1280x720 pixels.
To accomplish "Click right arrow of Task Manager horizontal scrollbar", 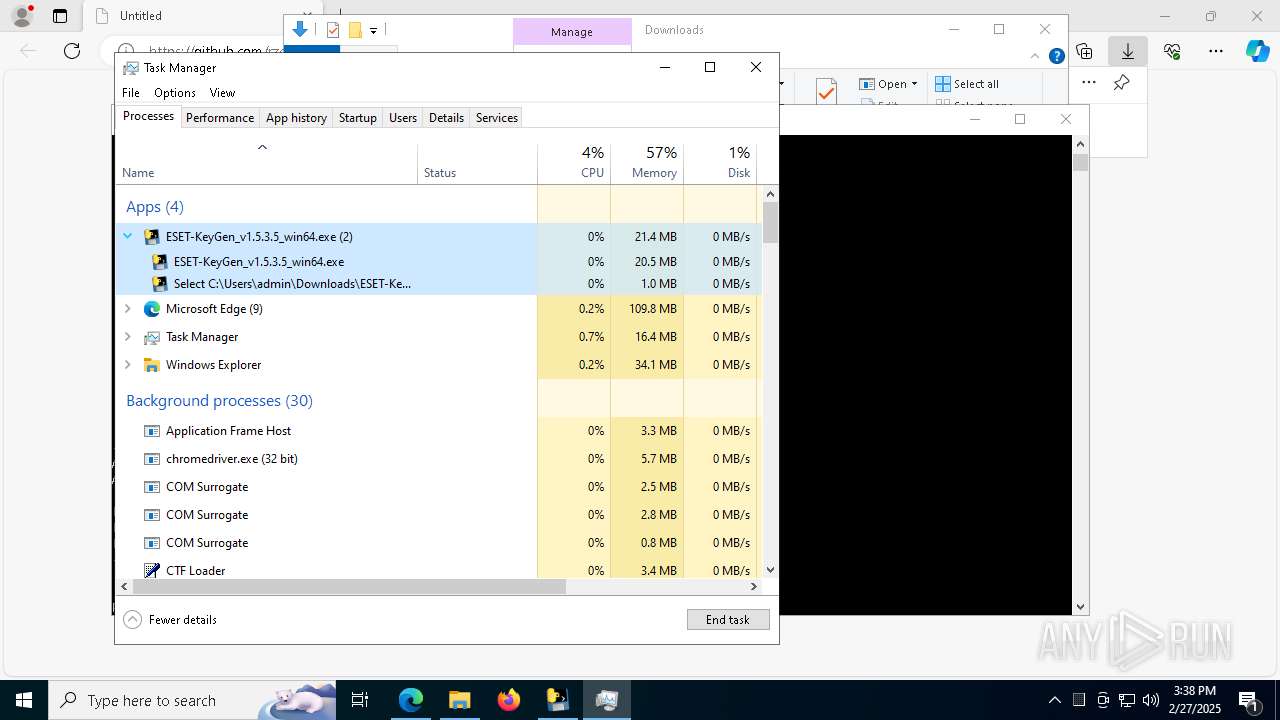I will click(x=753, y=586).
